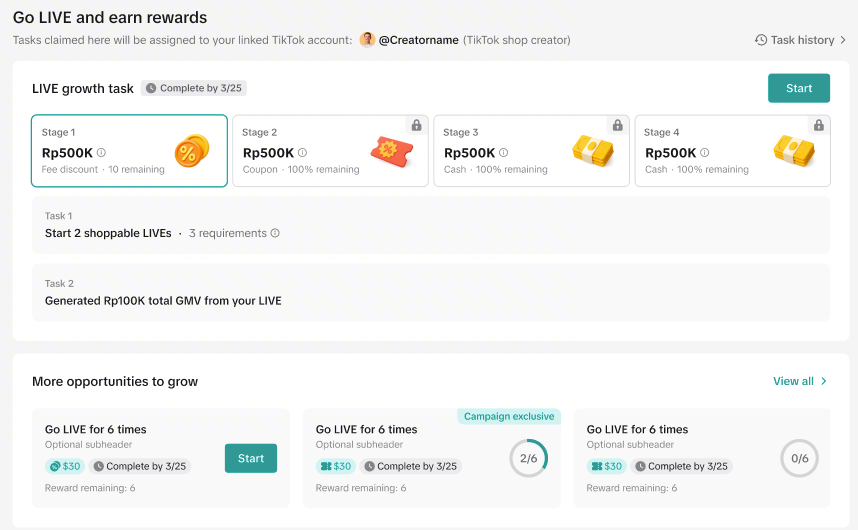The height and width of the screenshot is (530, 858).
Task: Click the Coupon · 100% remaining text
Action: (x=301, y=170)
